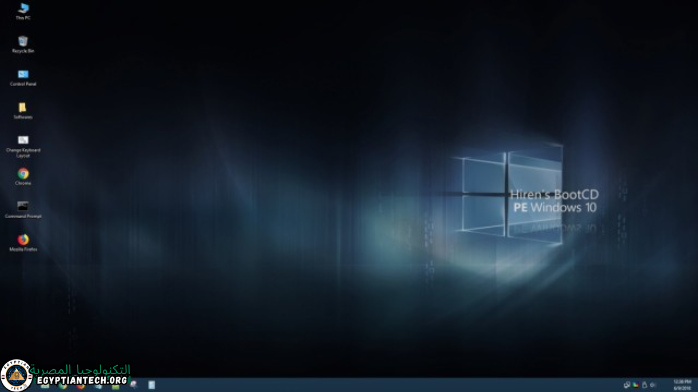698x392 pixels.
Task: Click the EgyptianTech.org circular logo
Action: click(16, 376)
